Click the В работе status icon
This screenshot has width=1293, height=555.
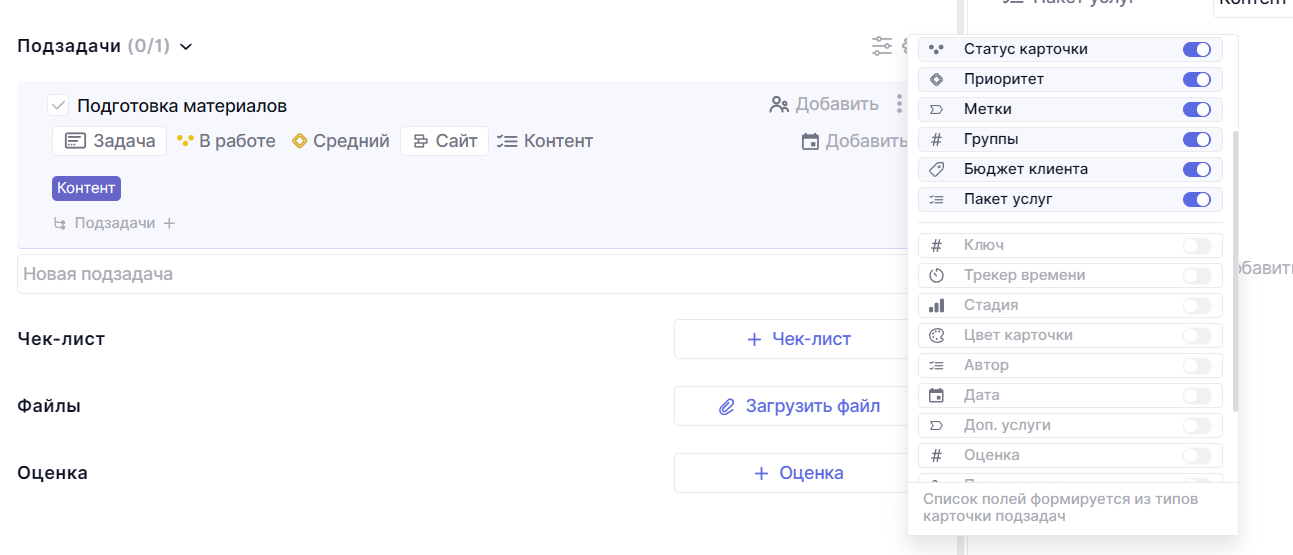pyautogui.click(x=185, y=141)
